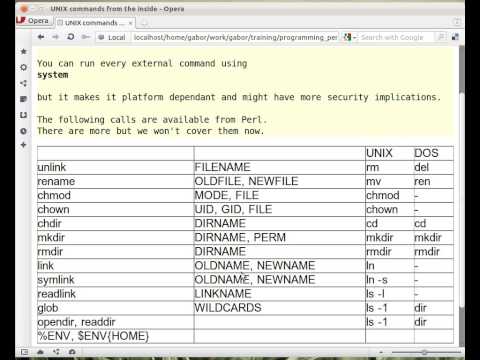The width and height of the screenshot is (480, 360).
Task: Click the '%ENV, $ENV{HOME}' cell
Action: [x=115, y=336]
